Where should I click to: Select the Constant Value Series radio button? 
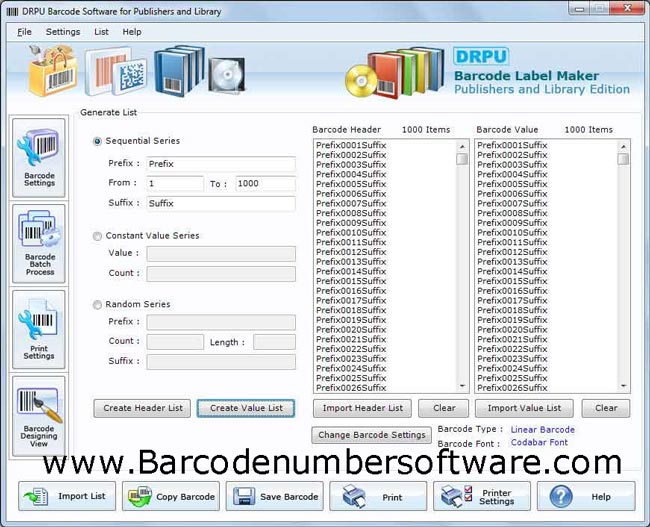point(97,236)
